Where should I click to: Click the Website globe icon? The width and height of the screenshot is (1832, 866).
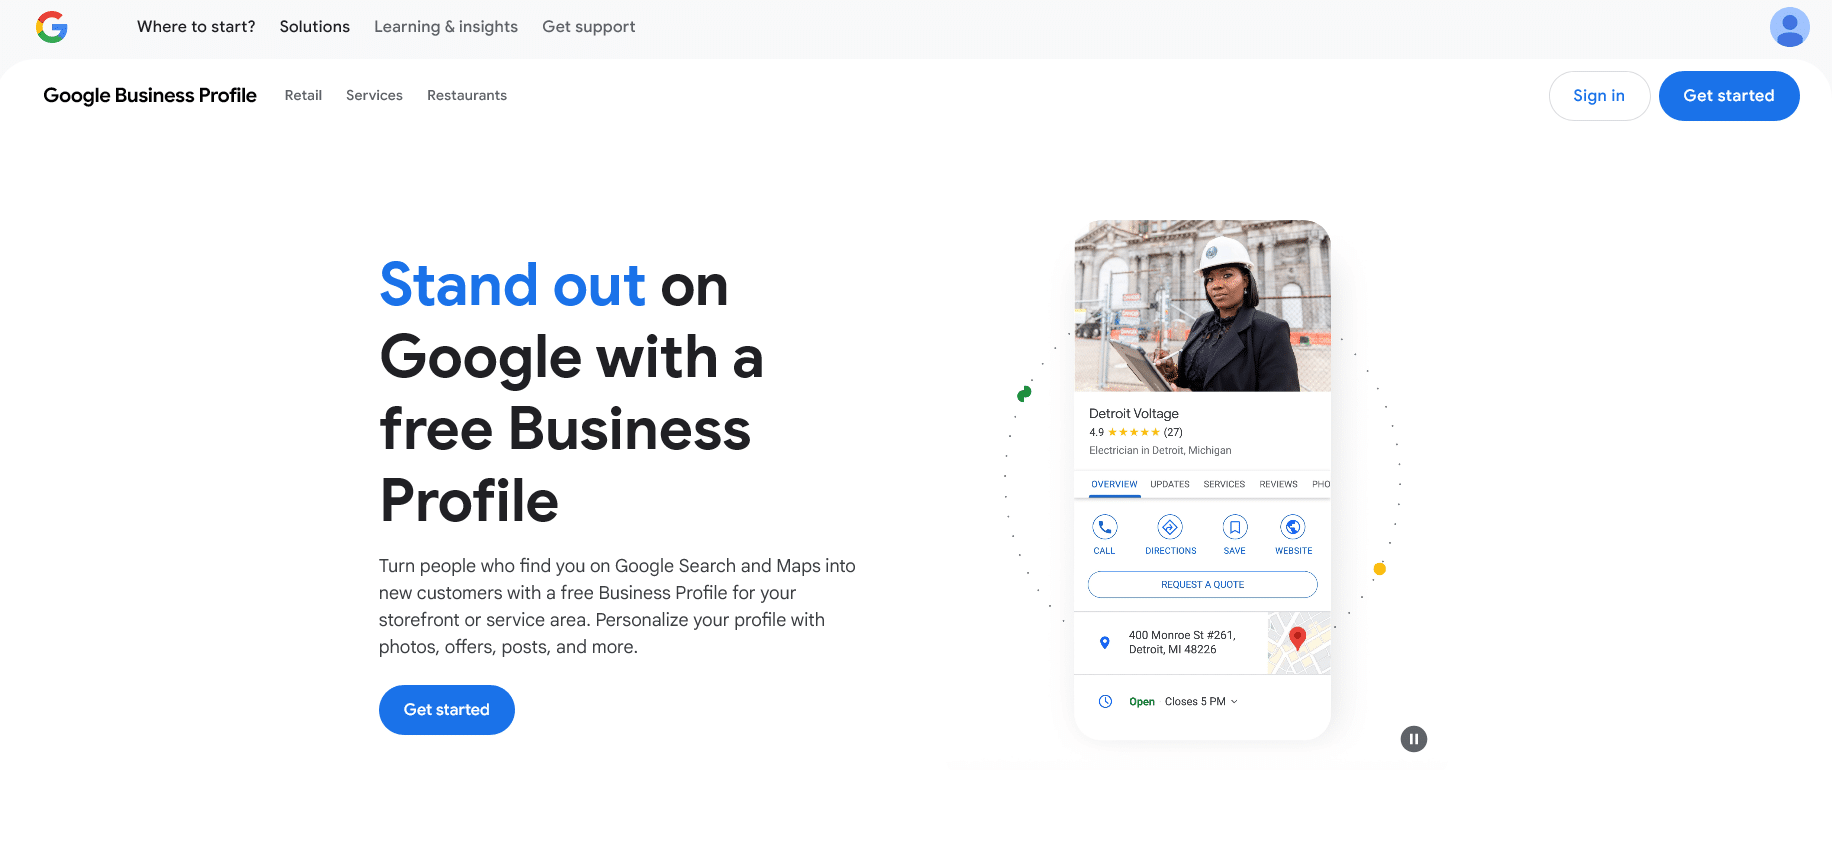point(1293,527)
